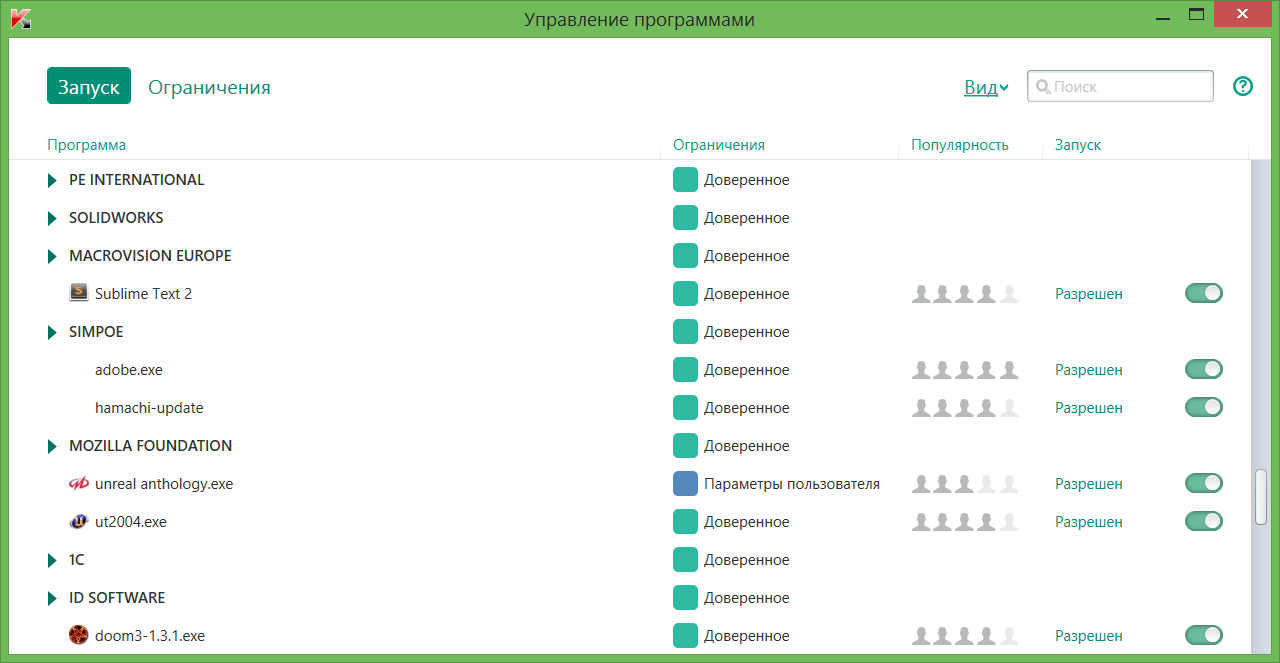Click green restriction swatch for Sublime Text 2

[685, 293]
